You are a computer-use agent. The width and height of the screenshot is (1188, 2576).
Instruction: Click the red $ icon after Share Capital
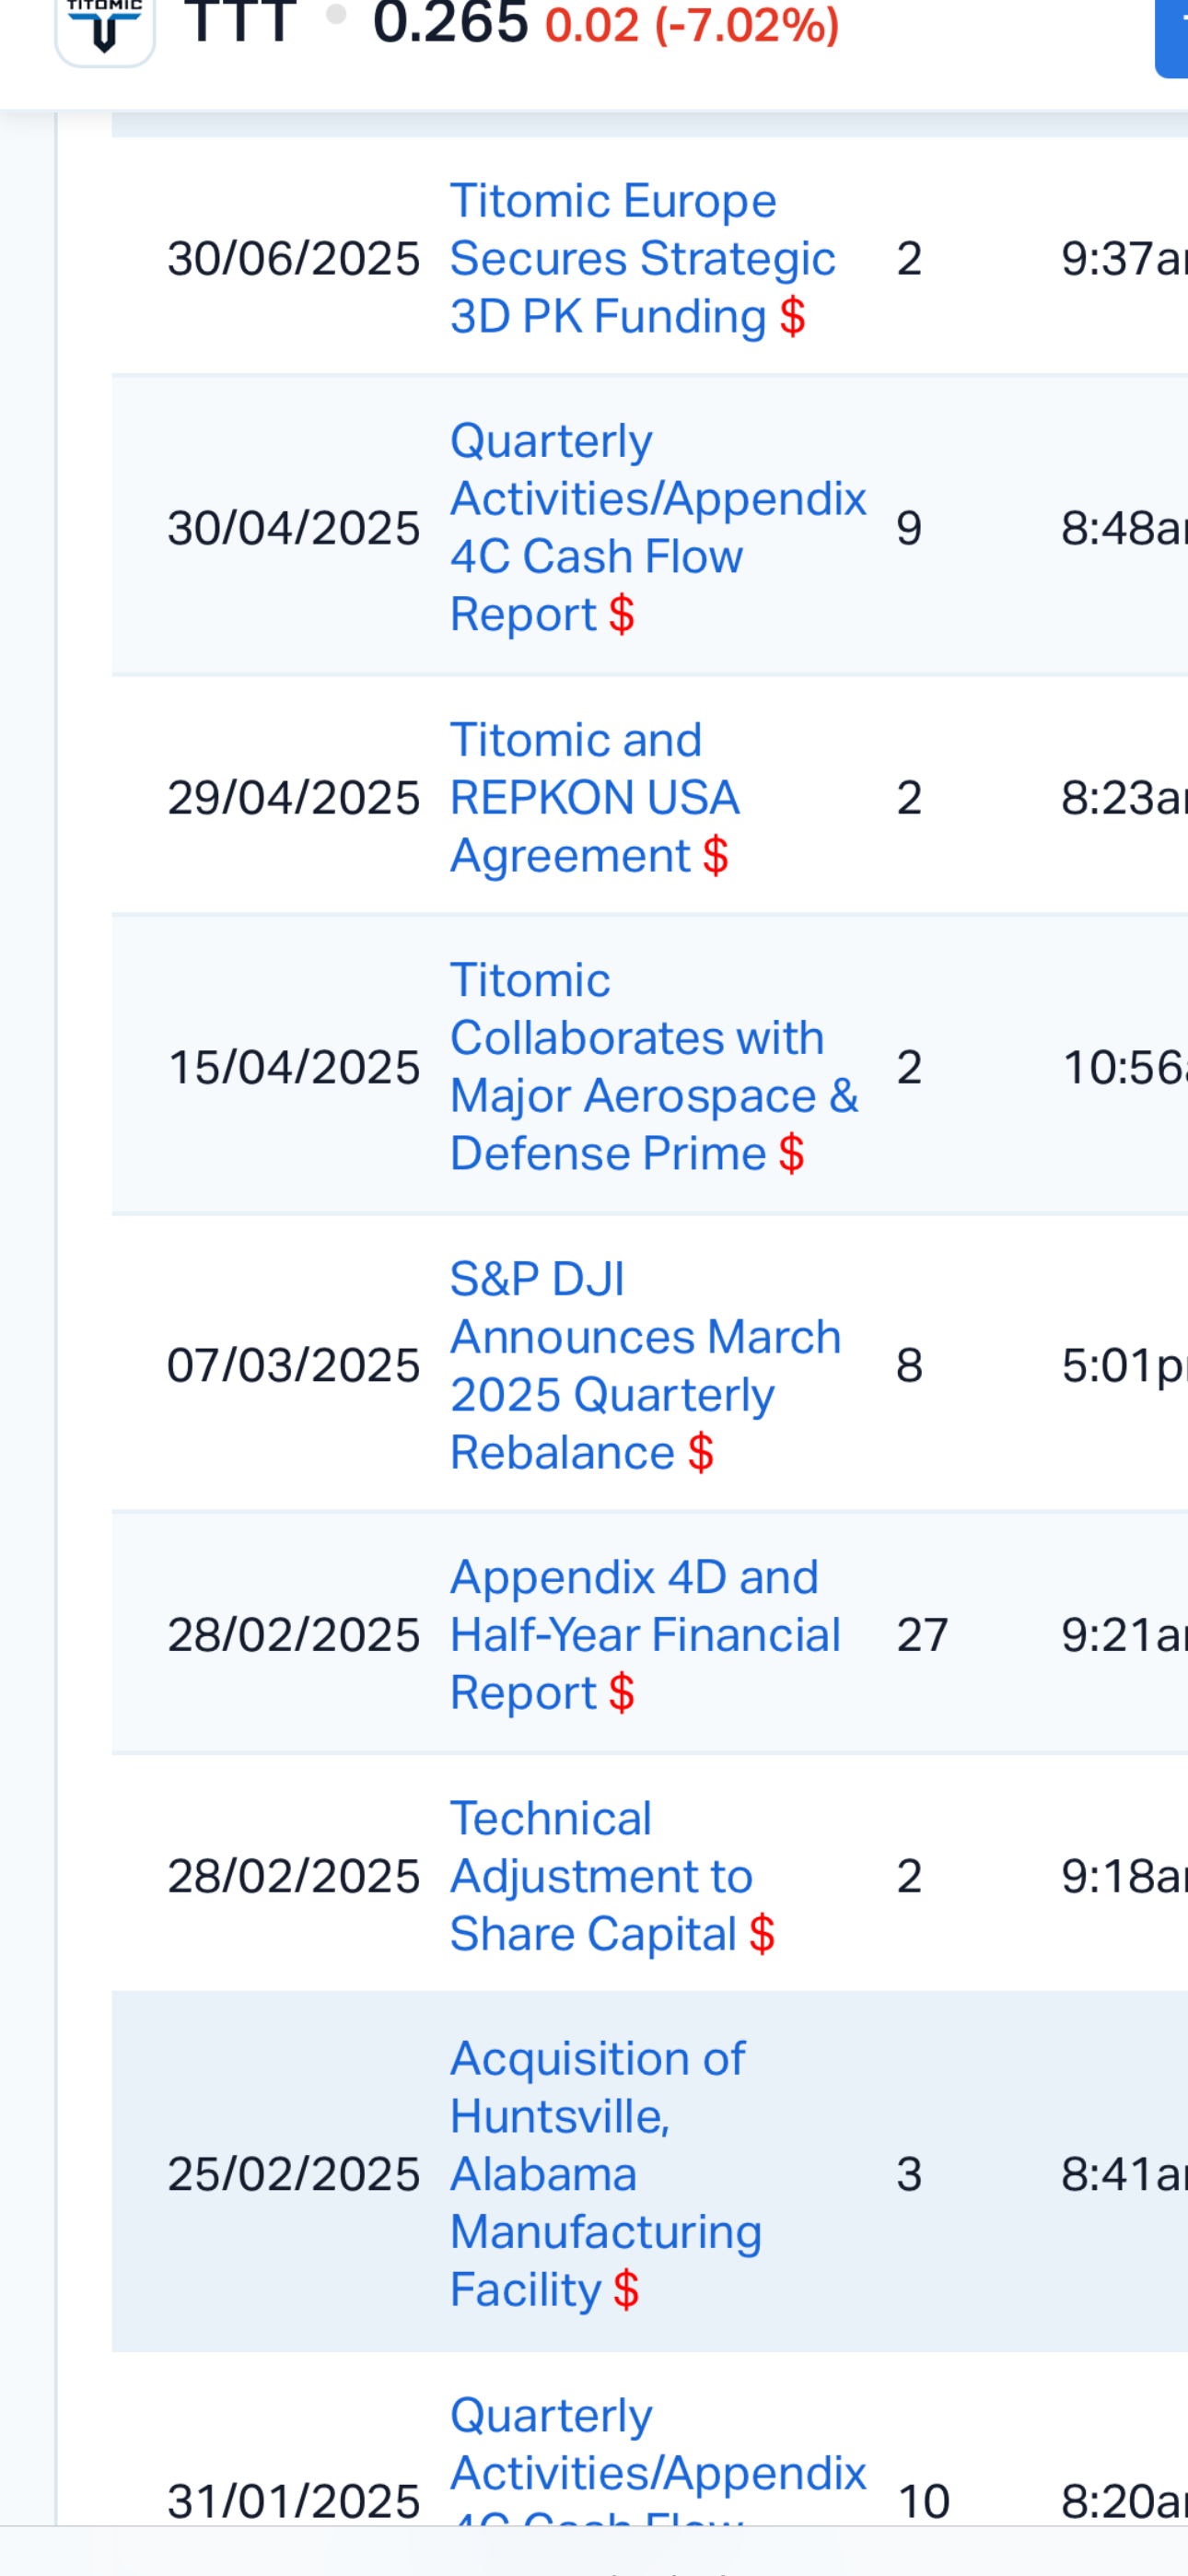(762, 1934)
